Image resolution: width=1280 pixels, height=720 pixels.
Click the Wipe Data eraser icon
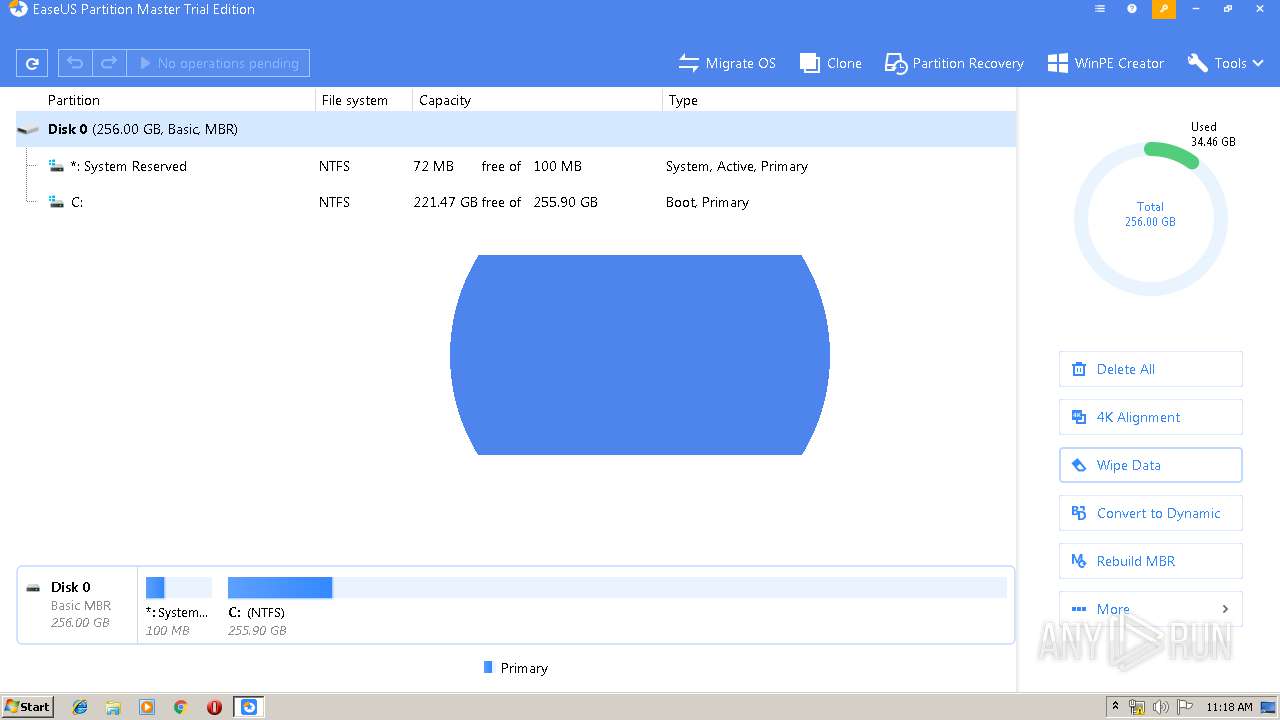click(x=1079, y=465)
